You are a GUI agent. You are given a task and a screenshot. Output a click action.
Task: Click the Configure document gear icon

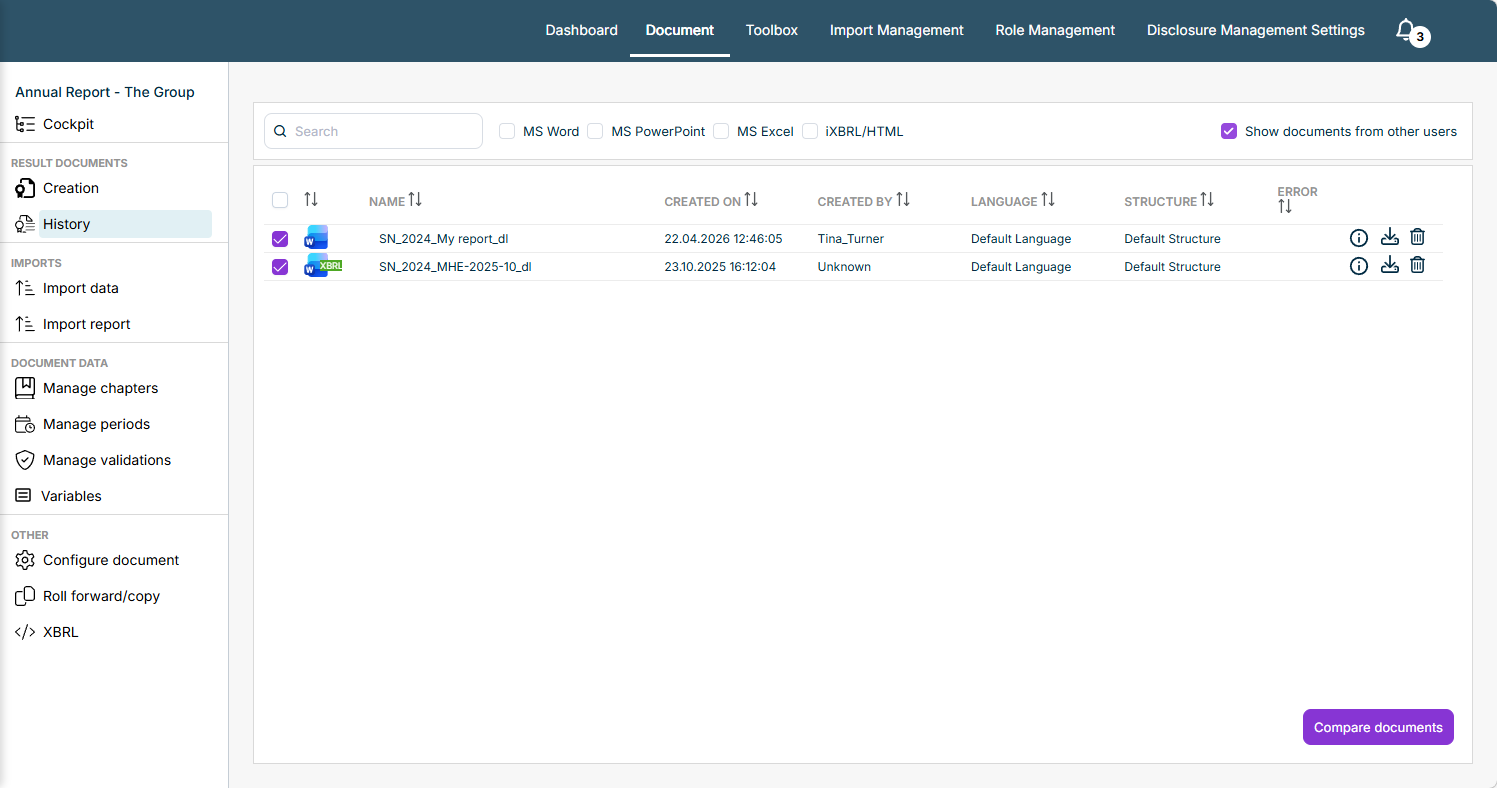[x=25, y=560]
